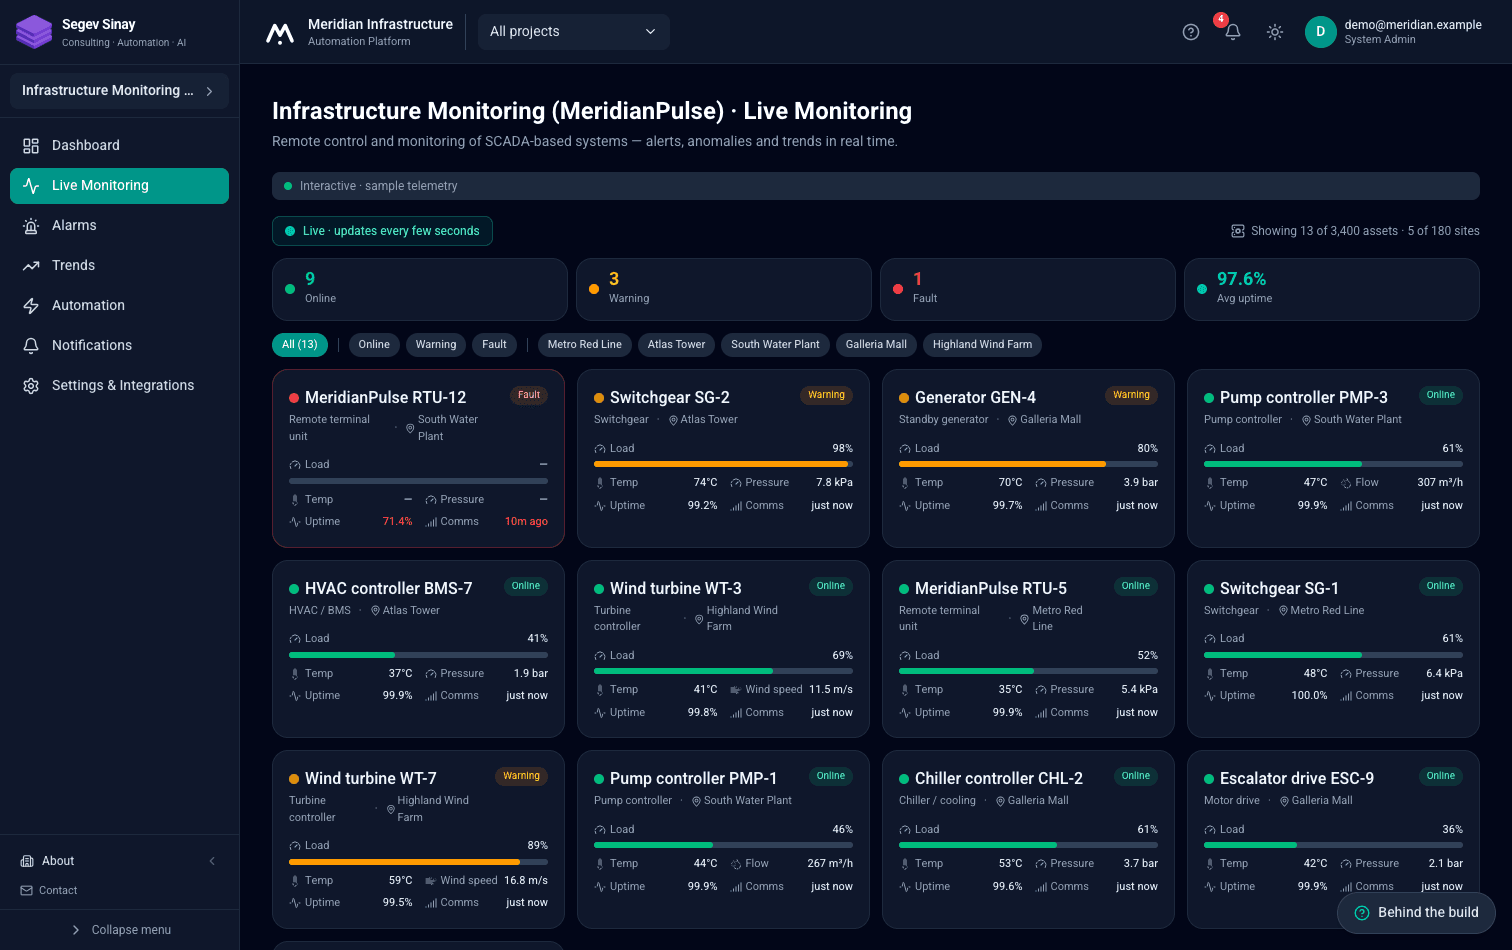Screen dimensions: 1512x950
Task: Click the Load gauge icon on Generator GEN-4
Action: (x=904, y=449)
